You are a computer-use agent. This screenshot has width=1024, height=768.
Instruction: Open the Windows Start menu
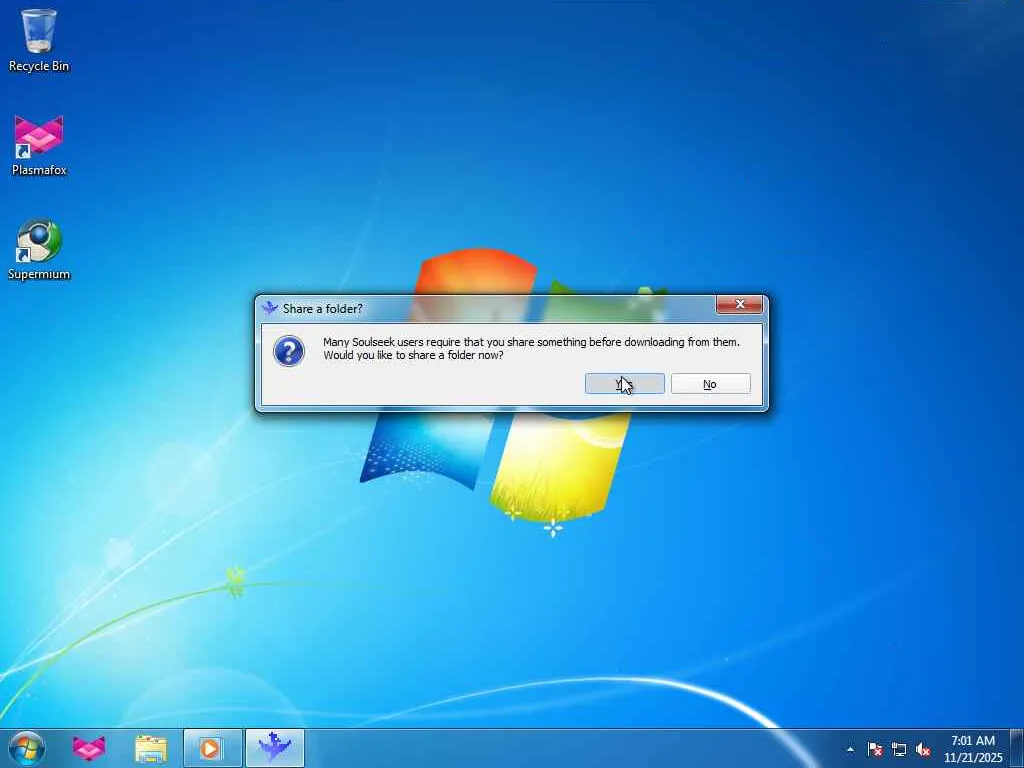27,748
